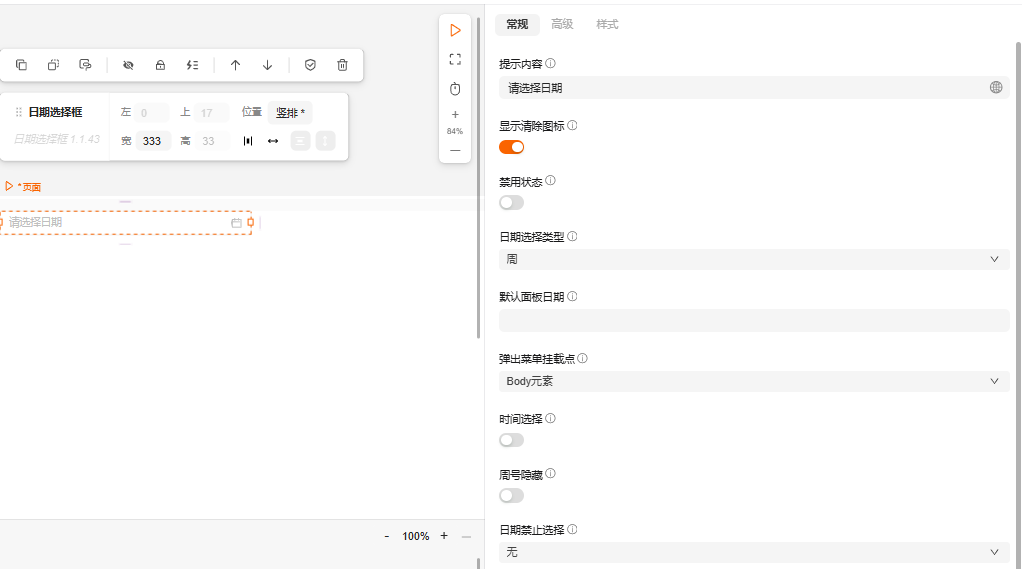Turn off 显示清除图标 switch
Image resolution: width=1022 pixels, height=569 pixels.
tap(511, 147)
